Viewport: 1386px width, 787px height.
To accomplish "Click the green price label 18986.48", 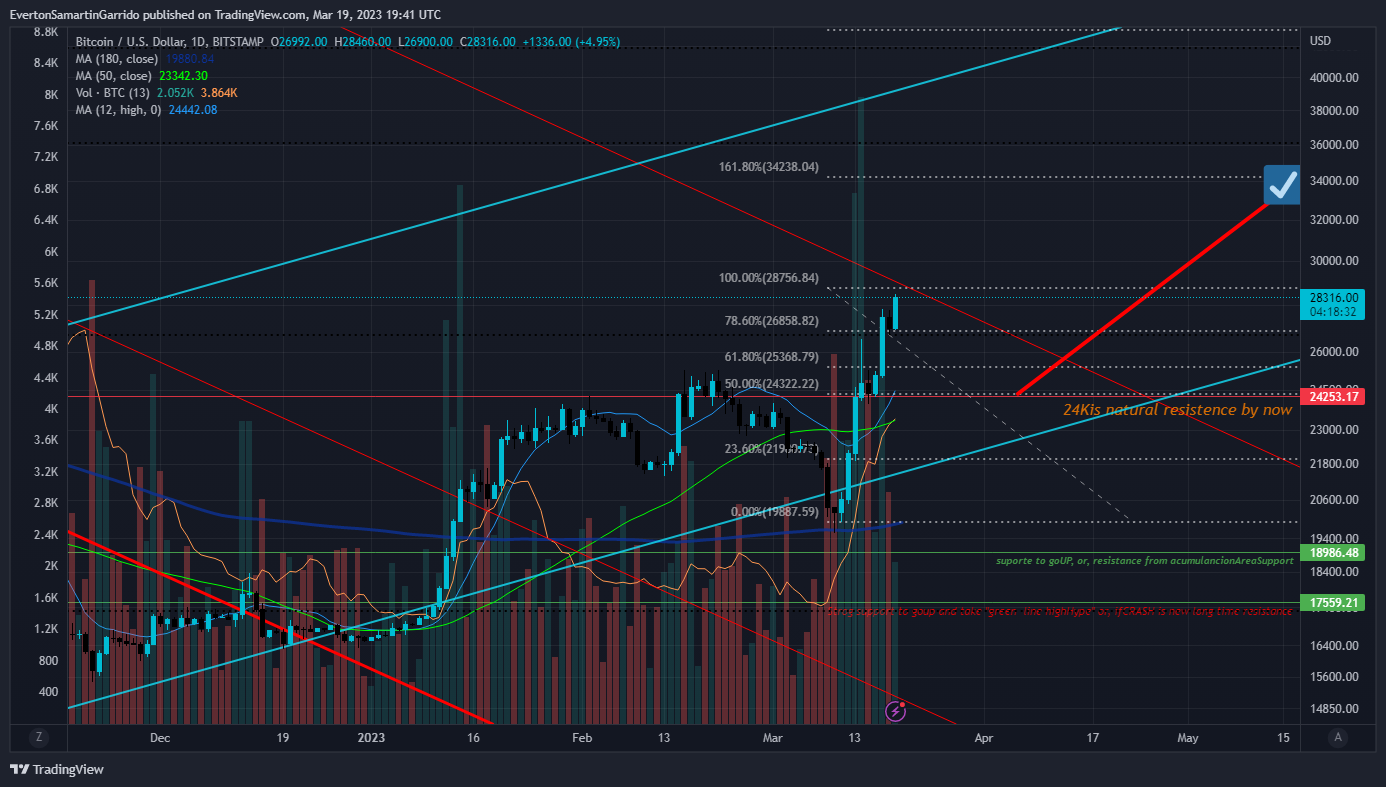I will click(1333, 553).
